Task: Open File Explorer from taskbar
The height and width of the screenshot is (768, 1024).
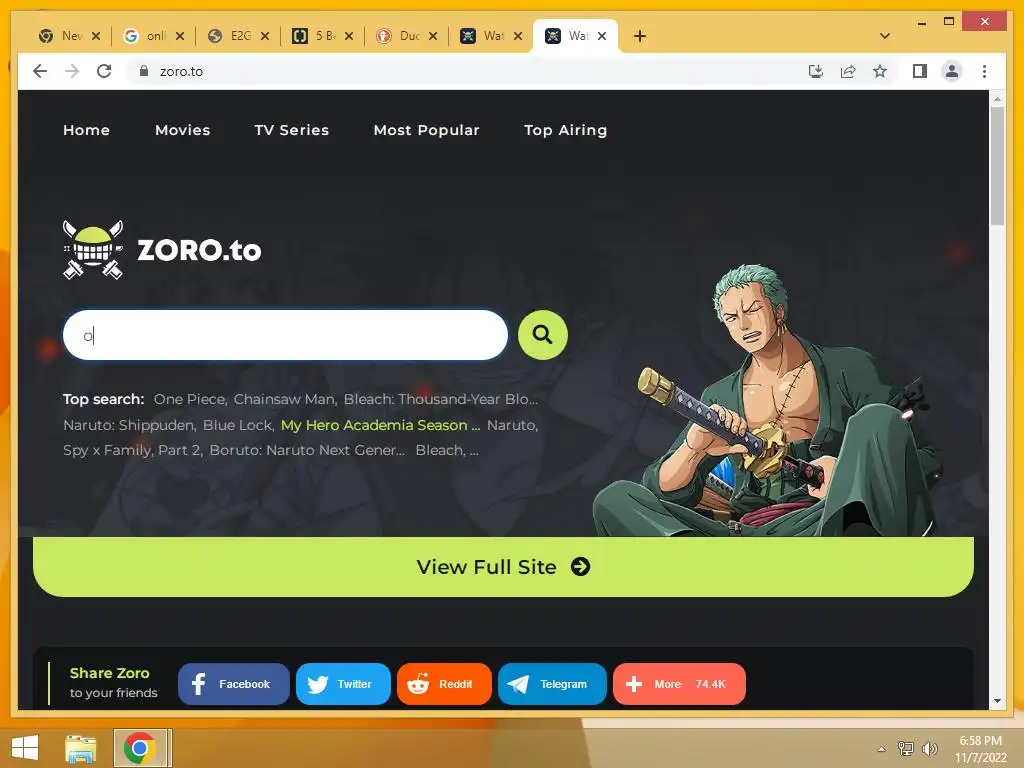Action: coord(80,748)
